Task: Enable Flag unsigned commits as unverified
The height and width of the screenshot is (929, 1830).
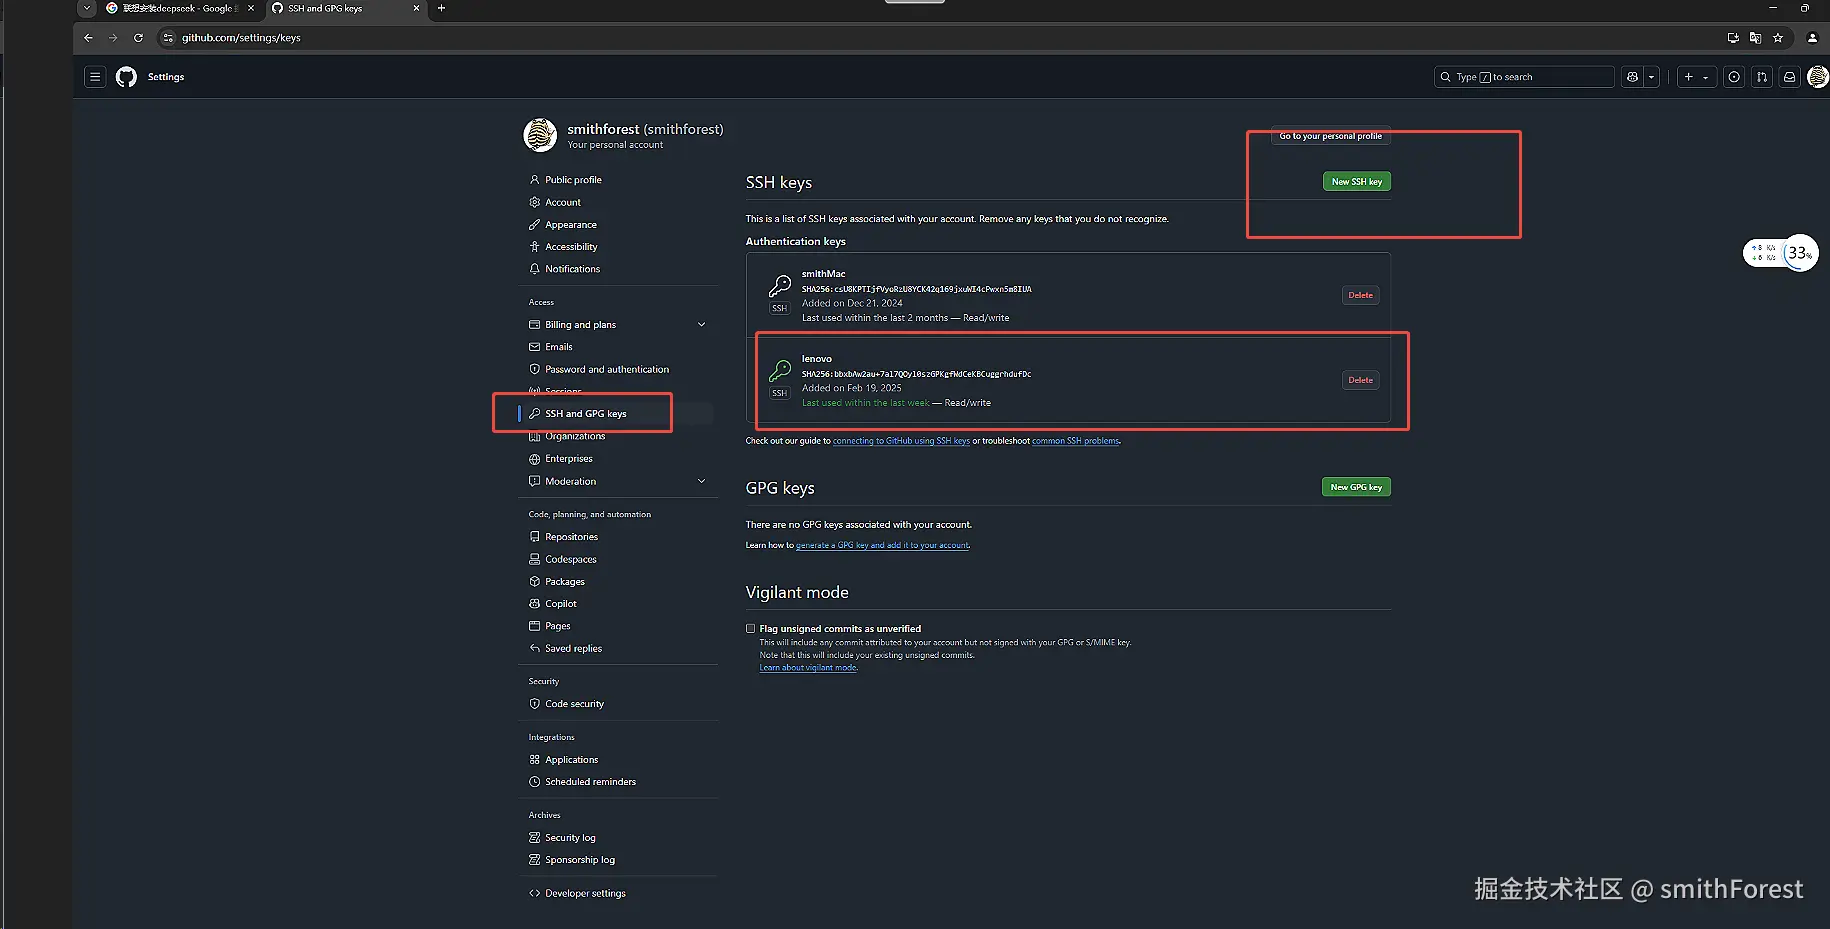Action: [x=751, y=629]
